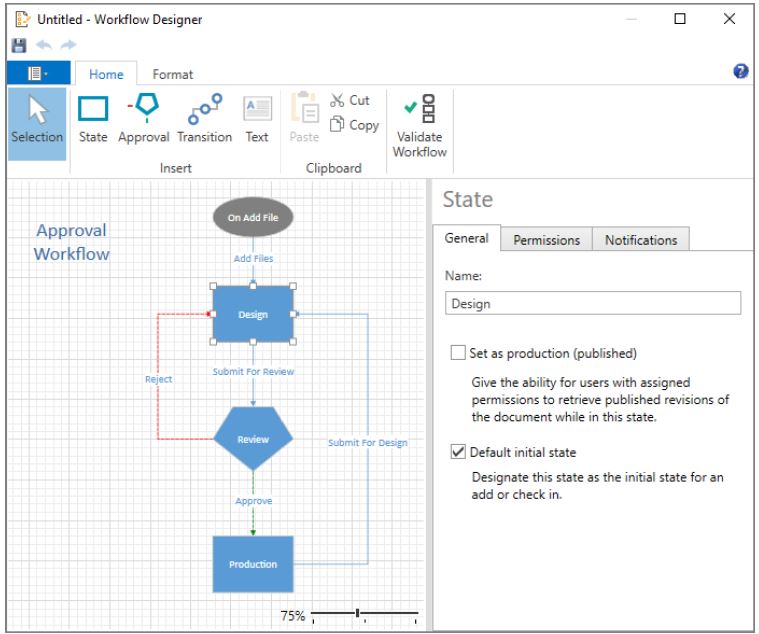Choose the Approval shape tool
759x634 pixels.
pyautogui.click(x=144, y=120)
